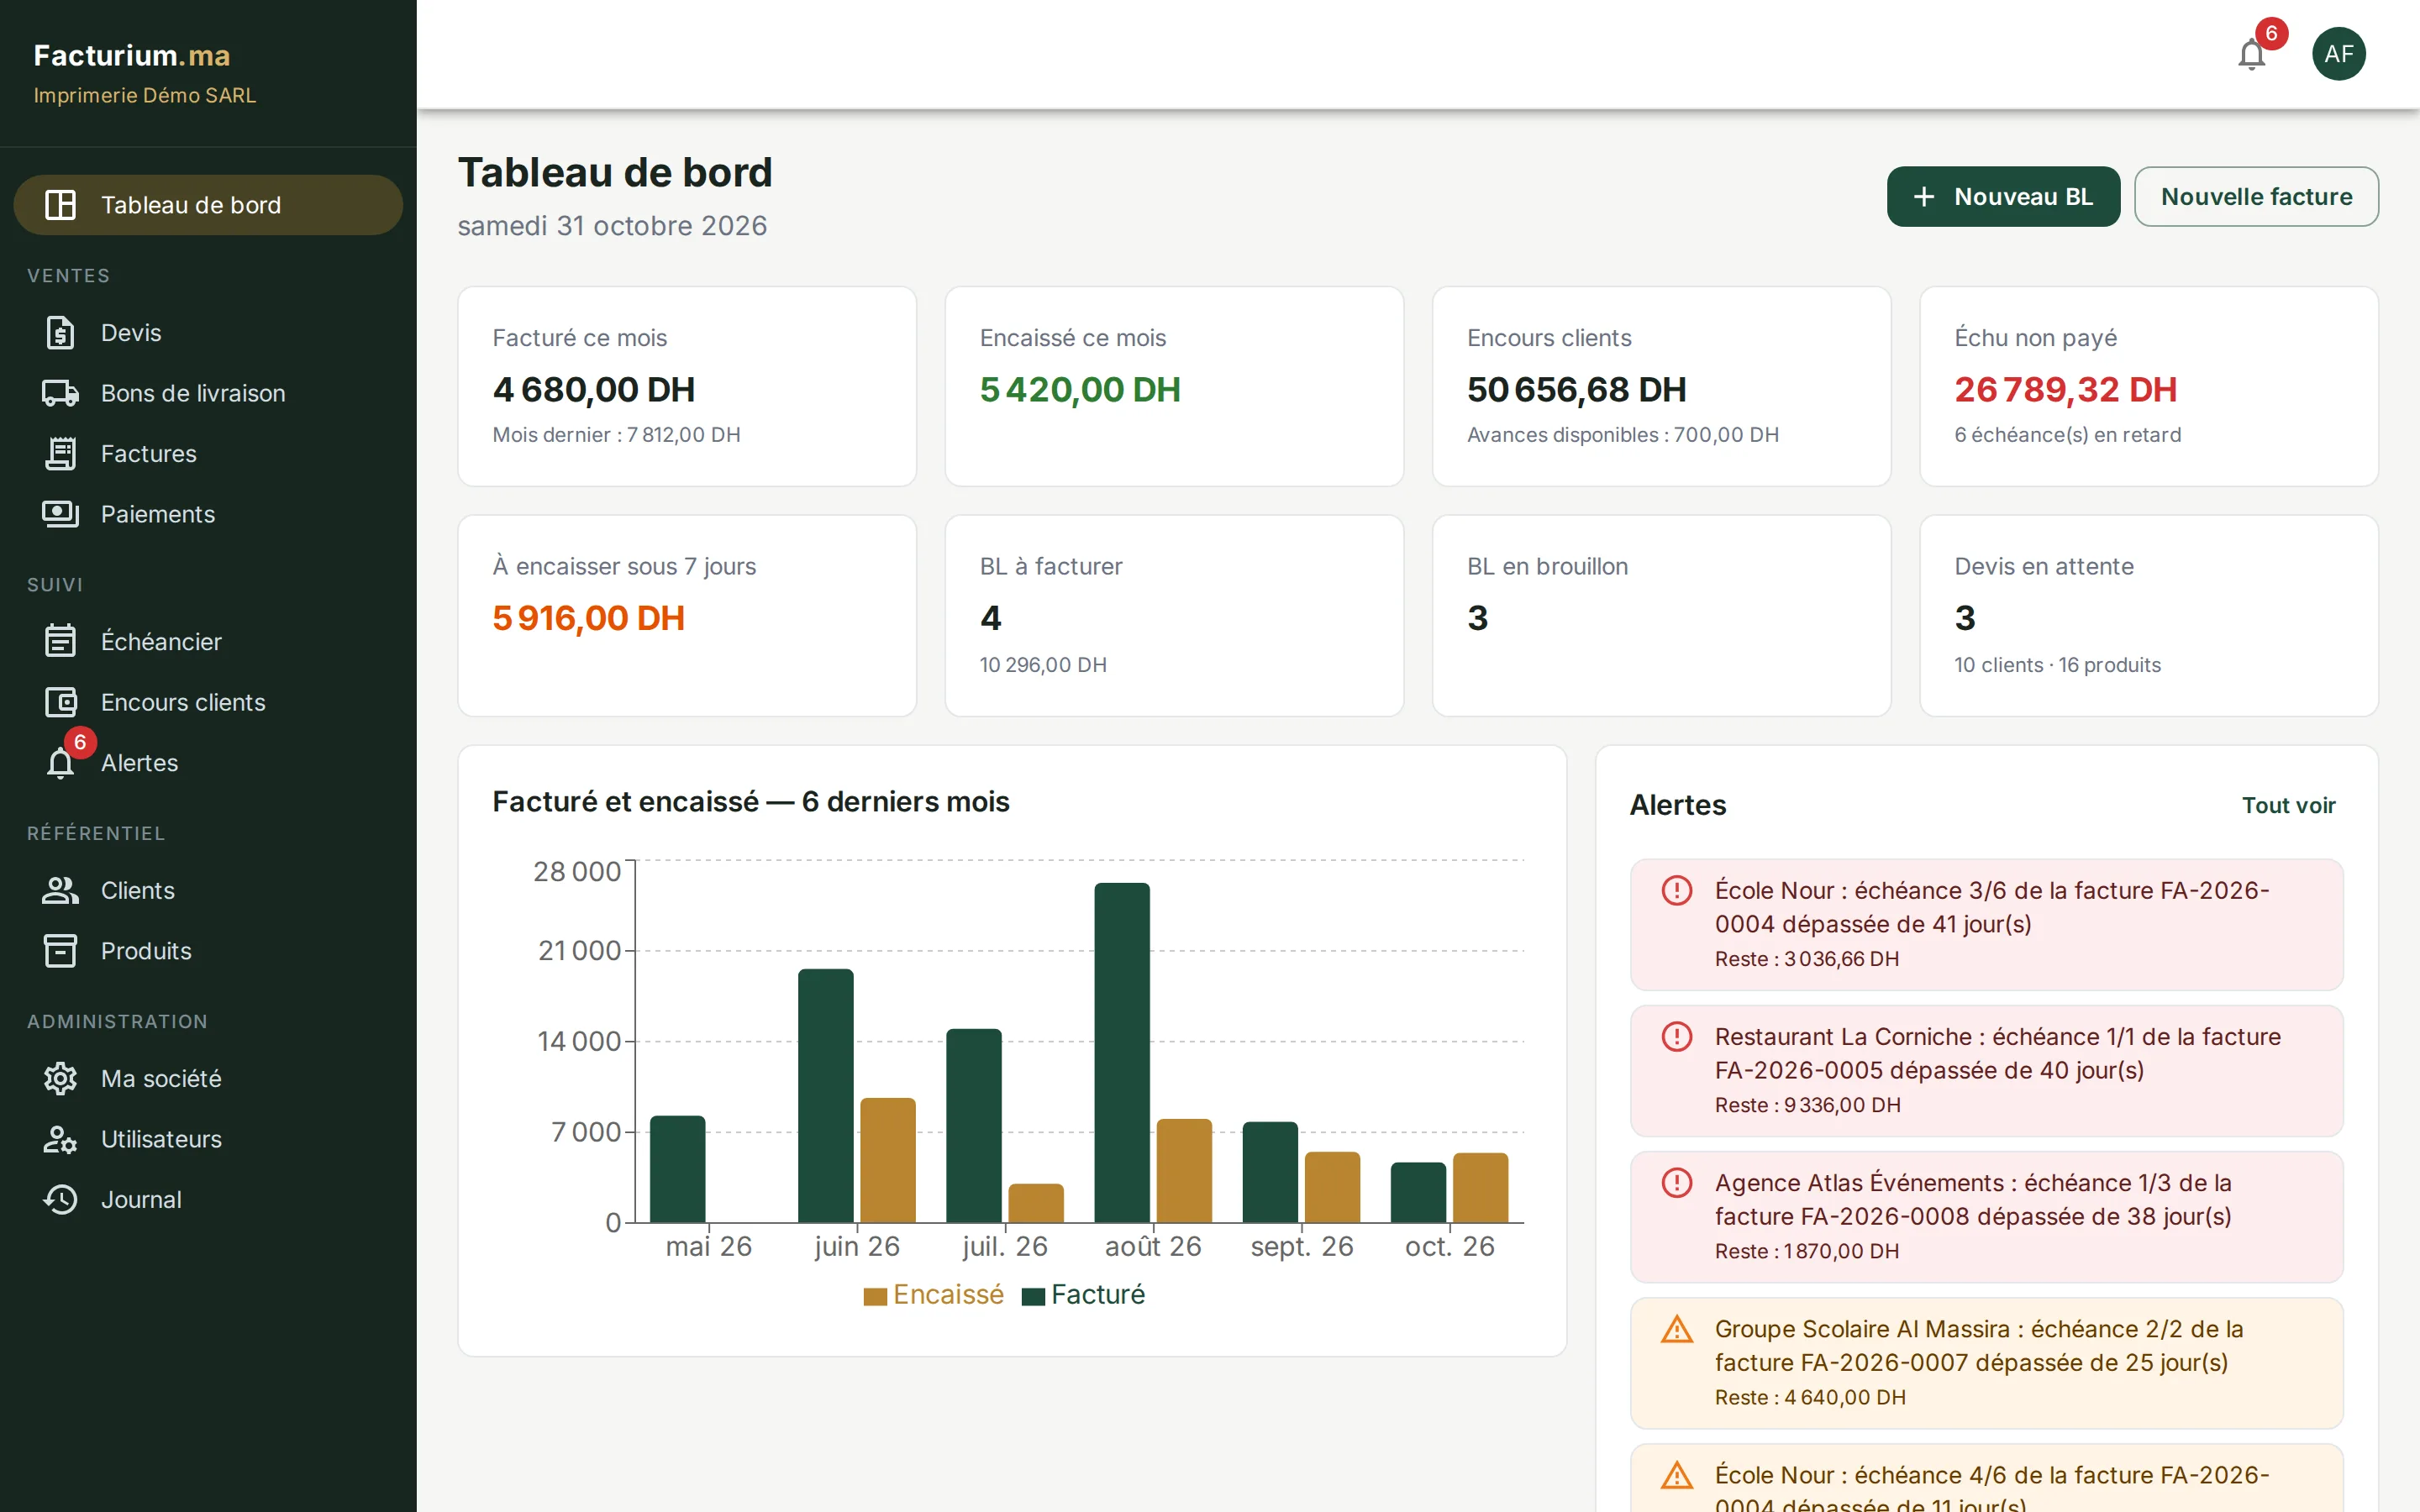
Task: Click the Devis document icon in sidebar
Action: 60,333
